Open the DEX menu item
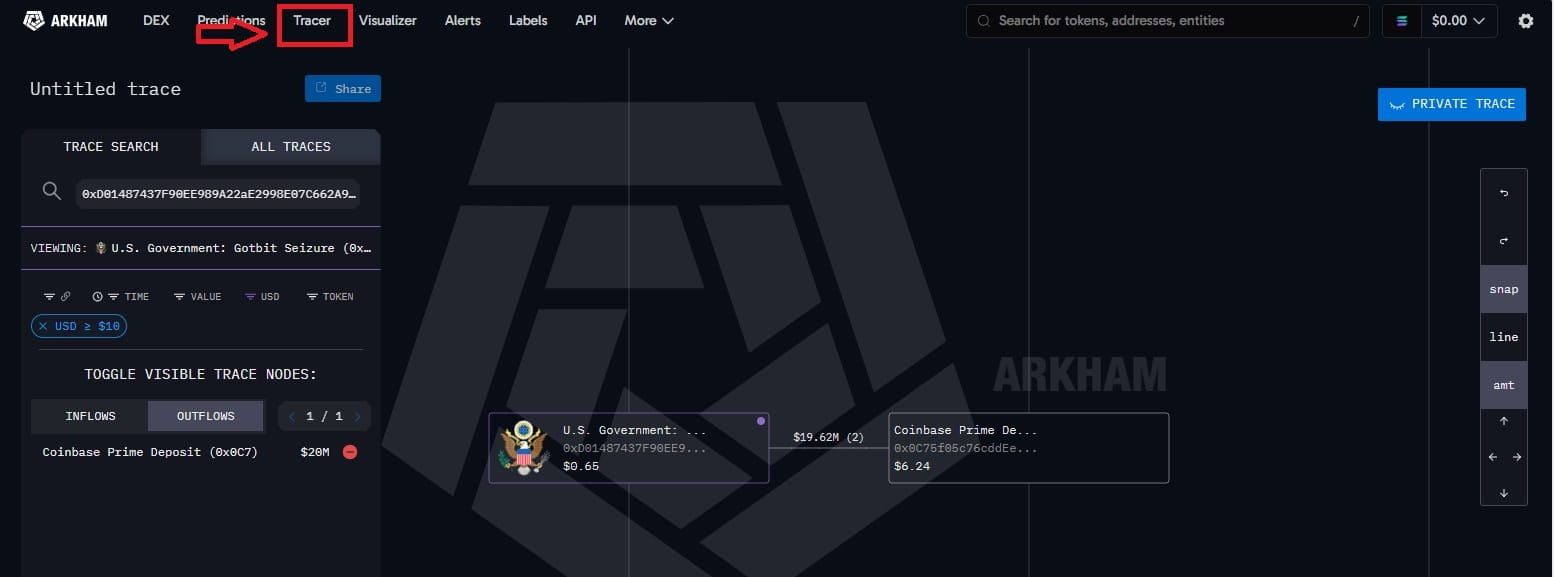 tap(155, 21)
